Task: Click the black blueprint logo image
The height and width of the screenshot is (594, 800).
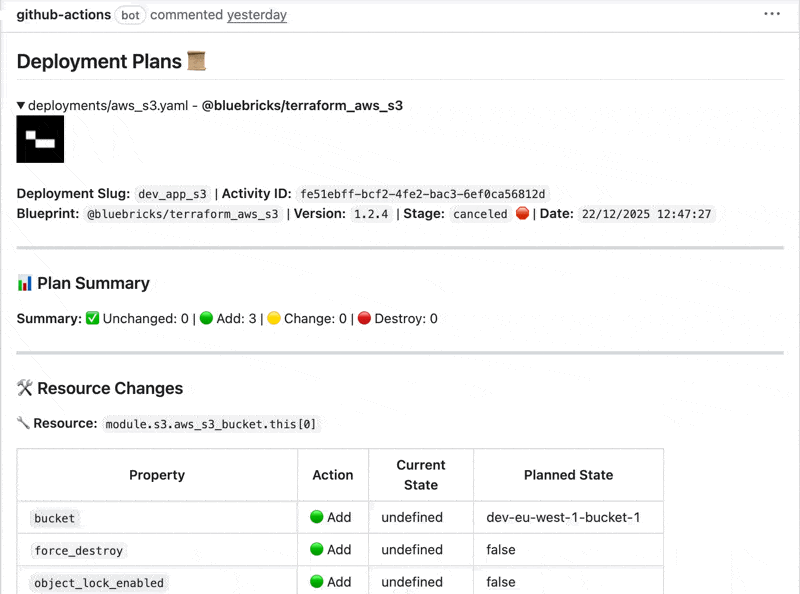Action: tap(40, 139)
